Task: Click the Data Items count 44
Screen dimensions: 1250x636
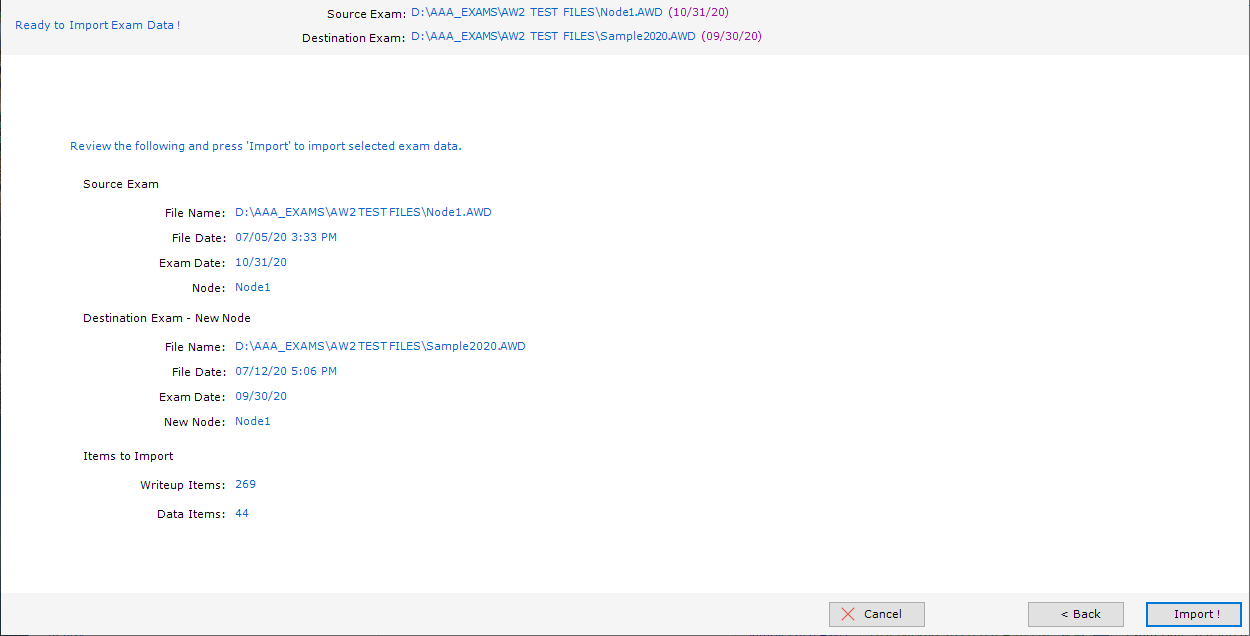Action: [242, 514]
